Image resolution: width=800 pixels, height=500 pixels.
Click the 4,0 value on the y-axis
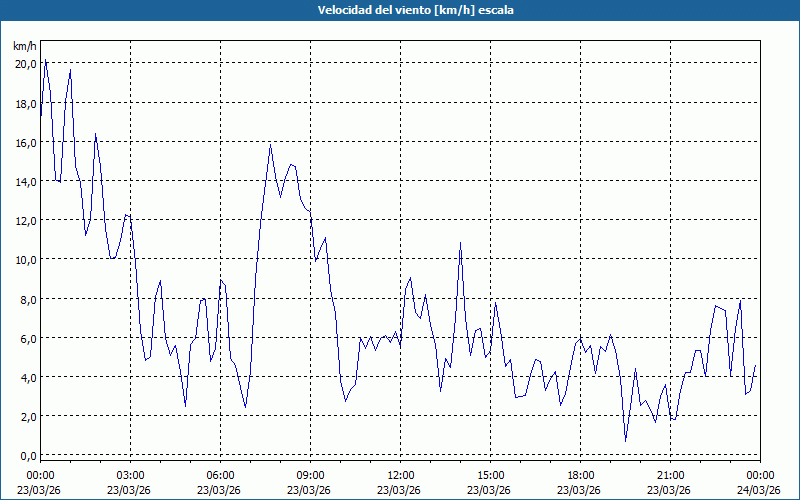[24, 377]
